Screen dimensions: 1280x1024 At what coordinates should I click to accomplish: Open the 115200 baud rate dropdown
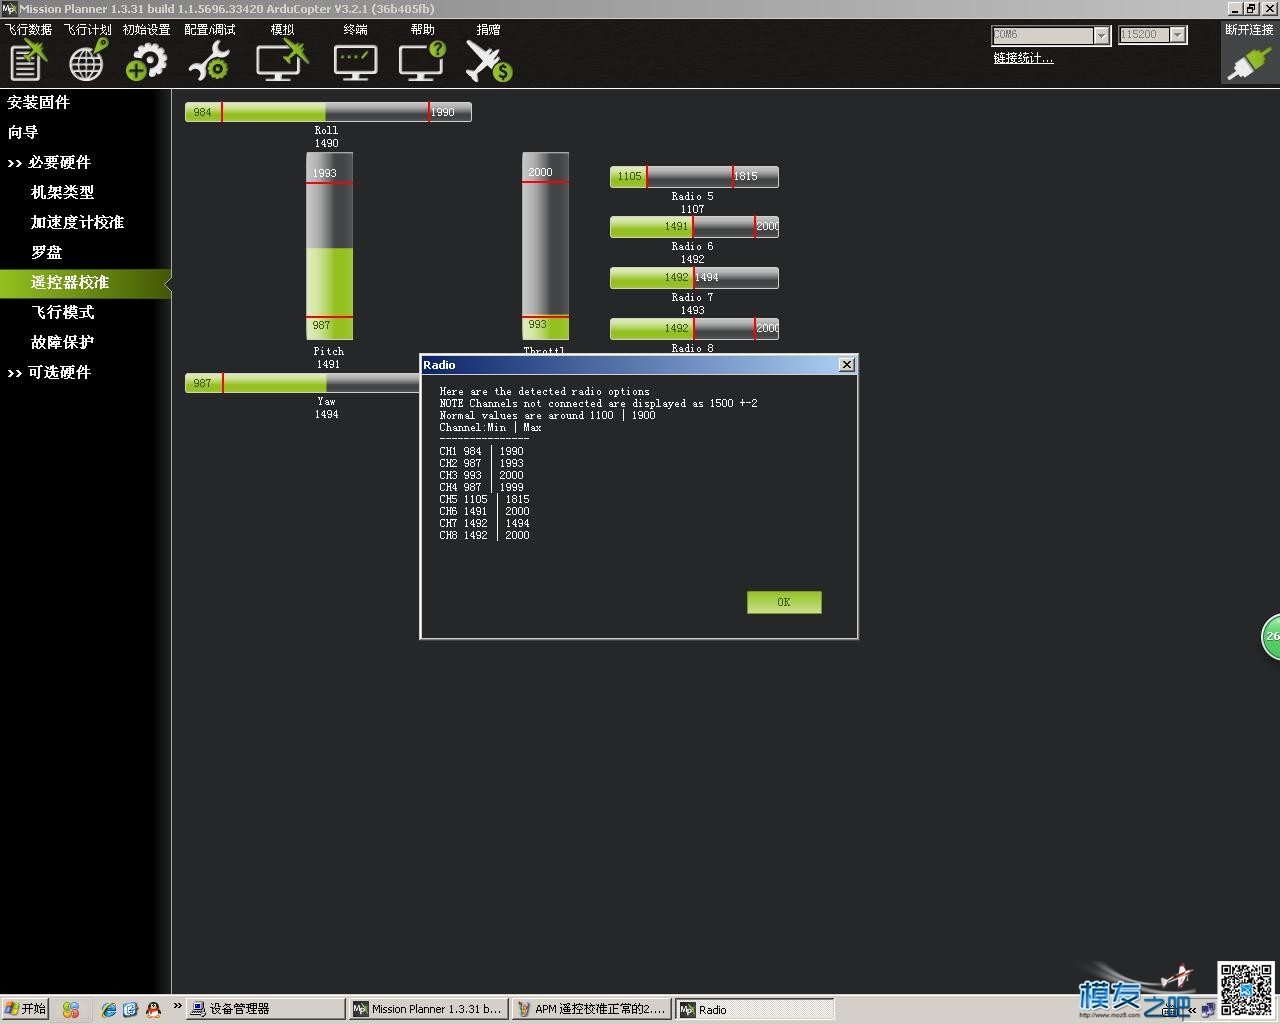pos(1178,35)
